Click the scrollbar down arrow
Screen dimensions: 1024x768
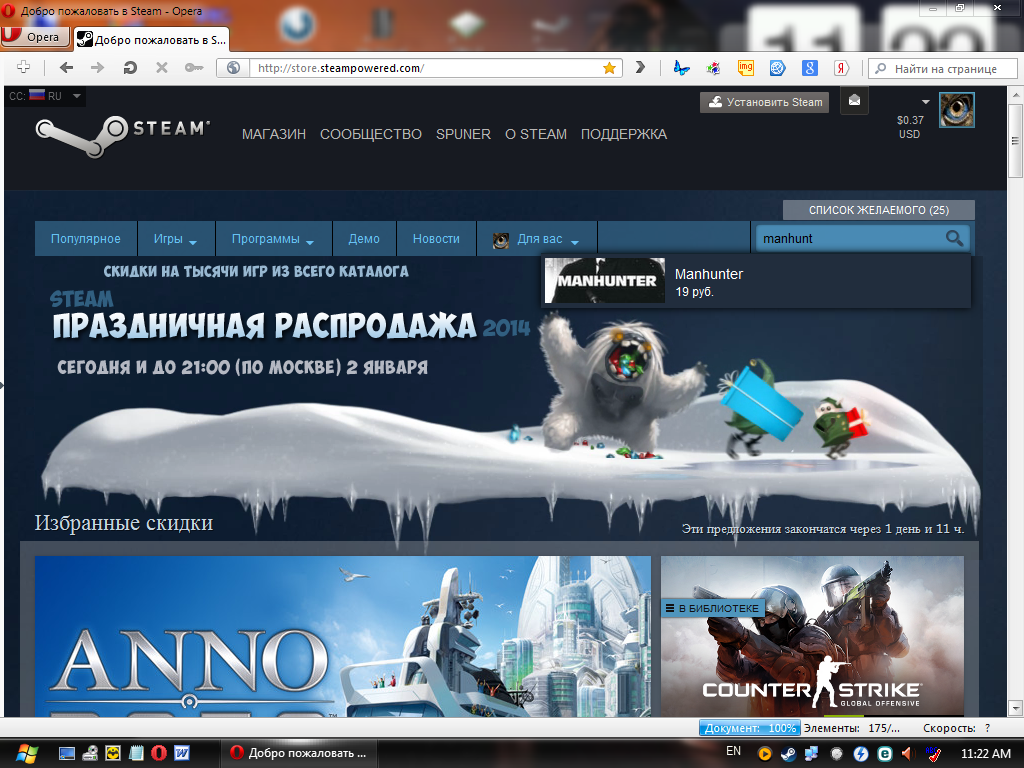pyautogui.click(x=1014, y=707)
